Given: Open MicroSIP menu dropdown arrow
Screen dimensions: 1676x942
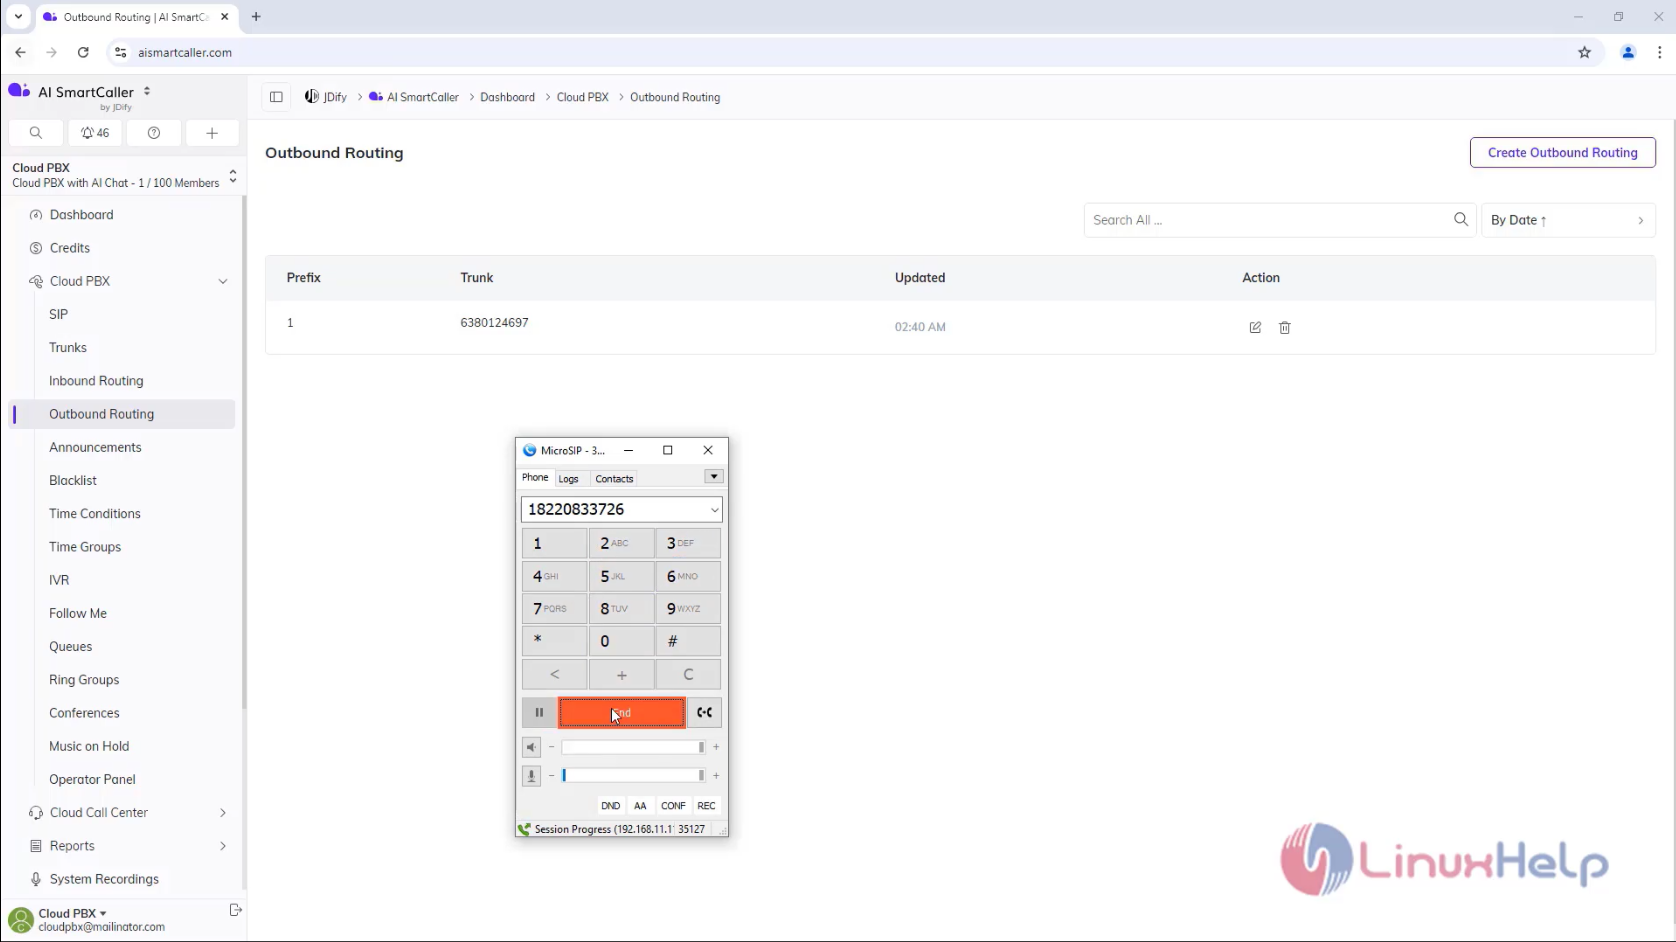Looking at the screenshot, I should tap(713, 477).
